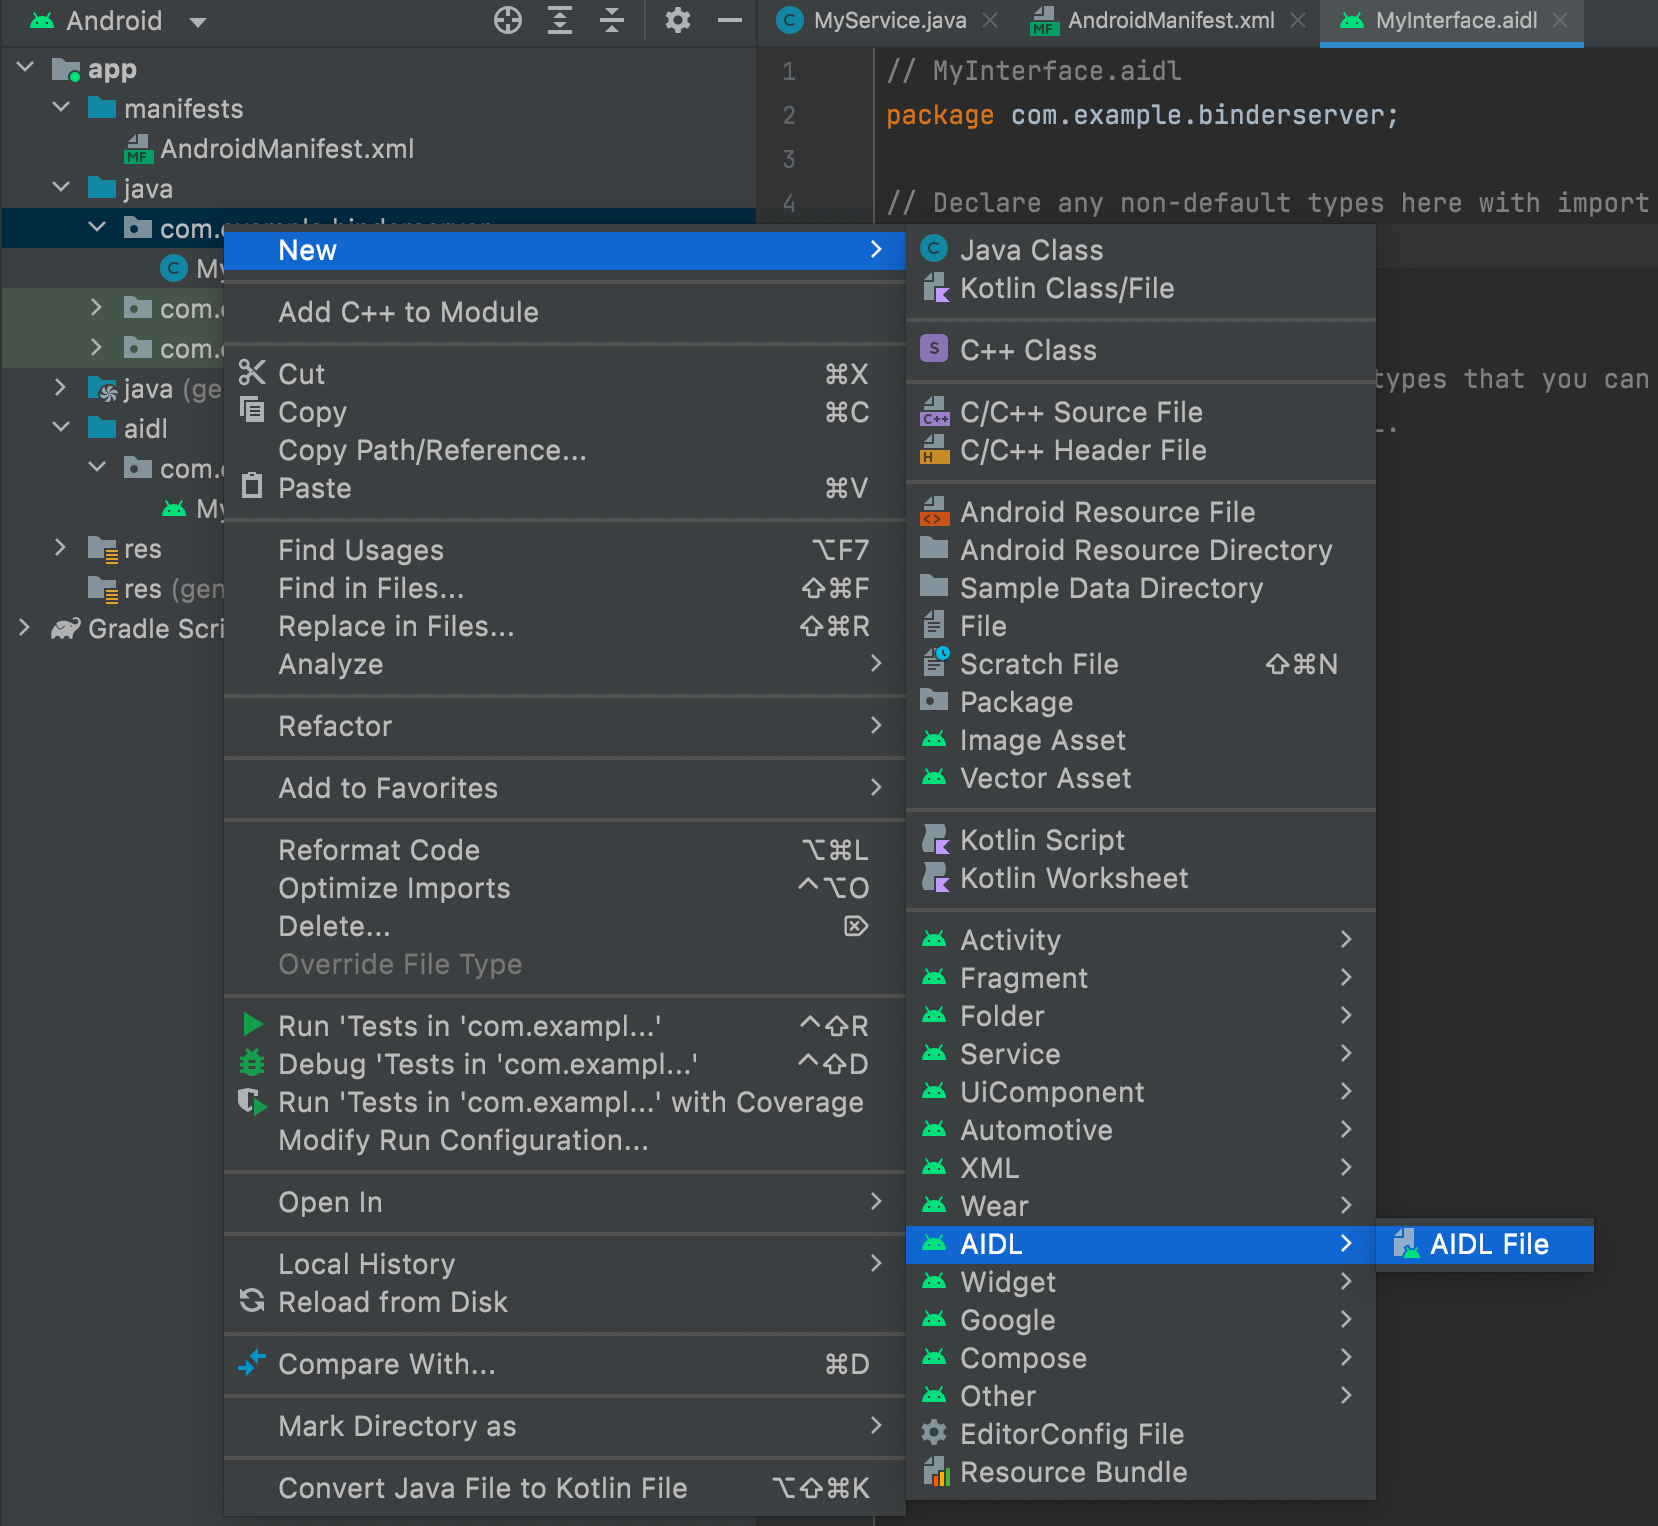
Task: Click the Expand All toolbar icon
Action: [560, 20]
